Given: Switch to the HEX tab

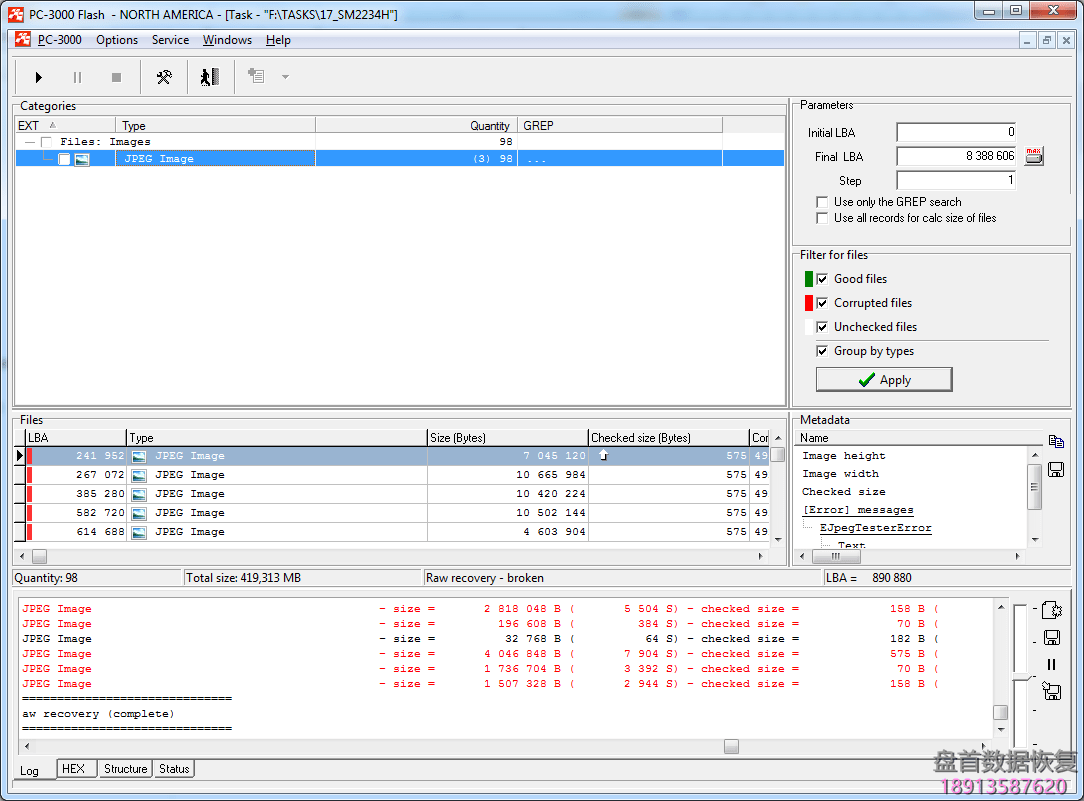Looking at the screenshot, I should (x=73, y=769).
